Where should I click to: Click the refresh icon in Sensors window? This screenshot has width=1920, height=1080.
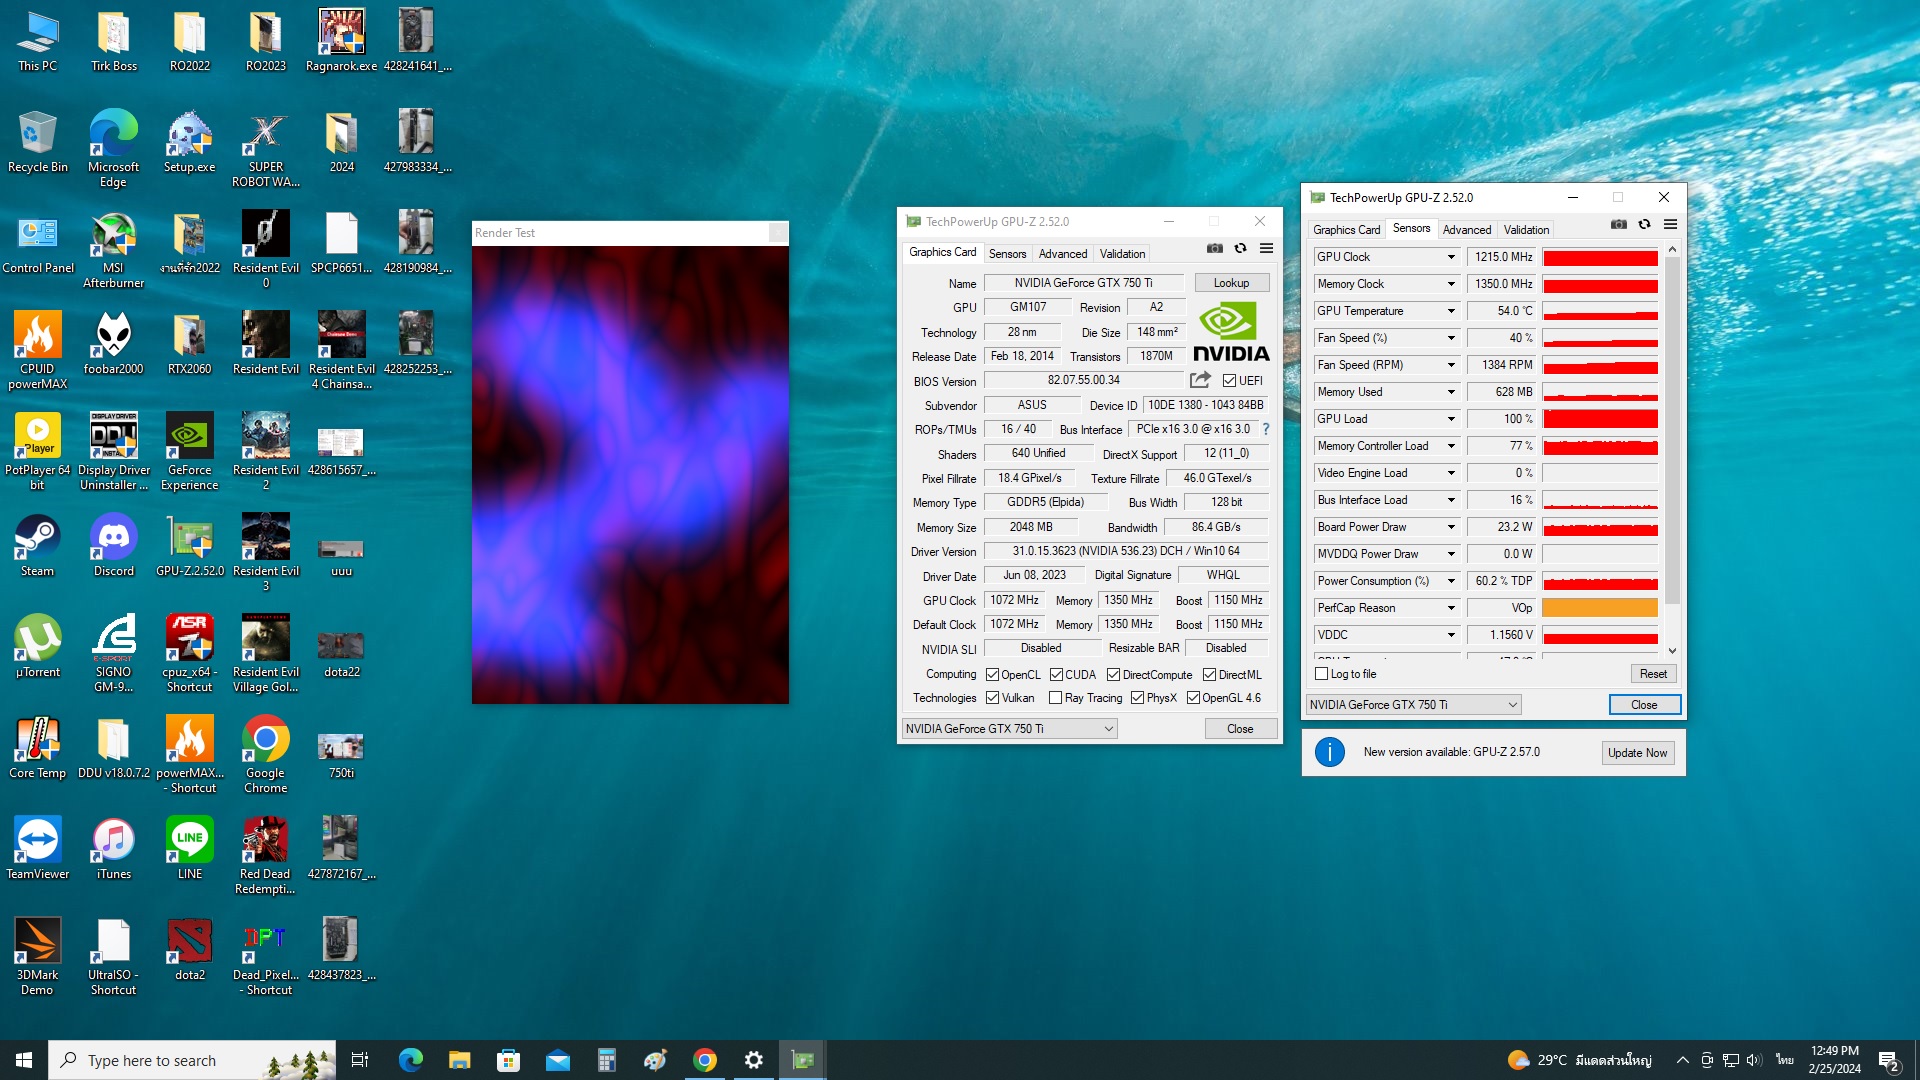pos(1644,225)
